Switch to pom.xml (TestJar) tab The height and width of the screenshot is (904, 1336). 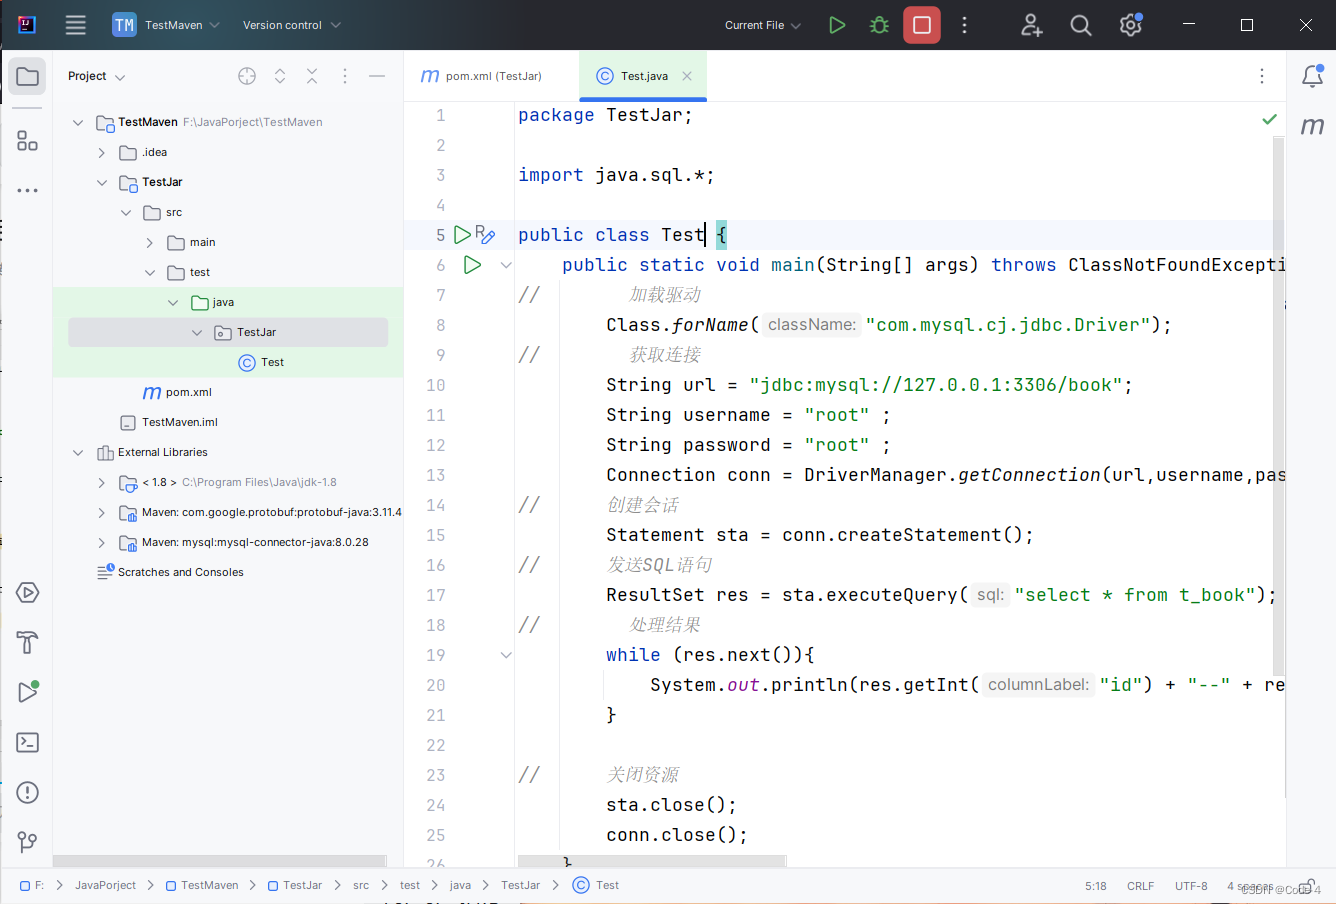pos(481,76)
